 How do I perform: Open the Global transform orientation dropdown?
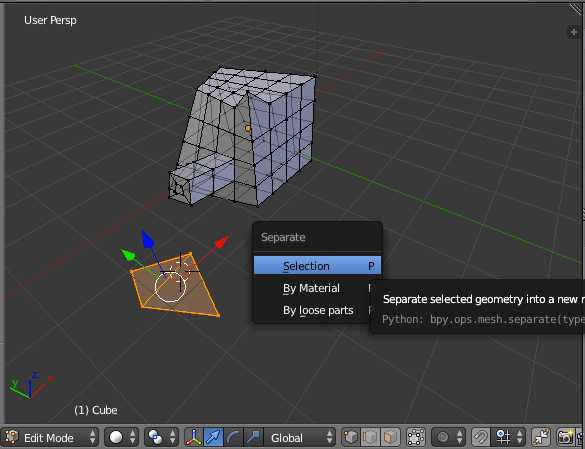[300, 437]
